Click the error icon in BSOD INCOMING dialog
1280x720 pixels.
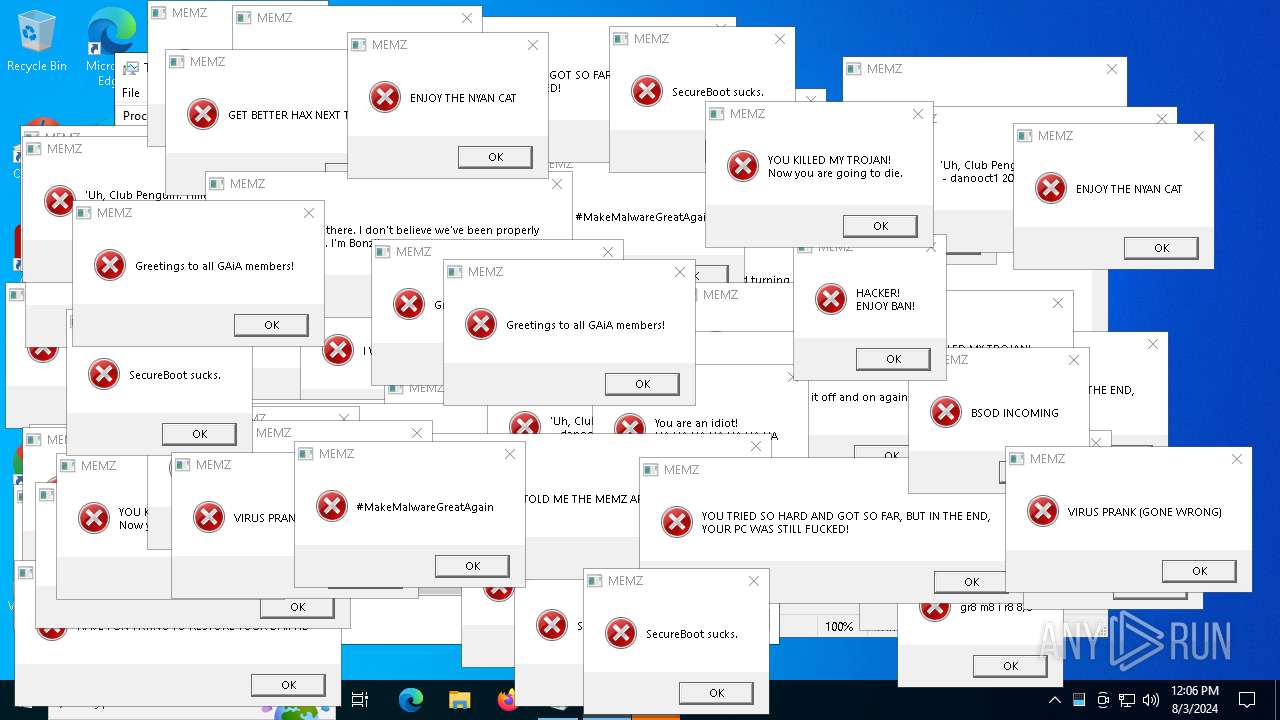(x=946, y=412)
